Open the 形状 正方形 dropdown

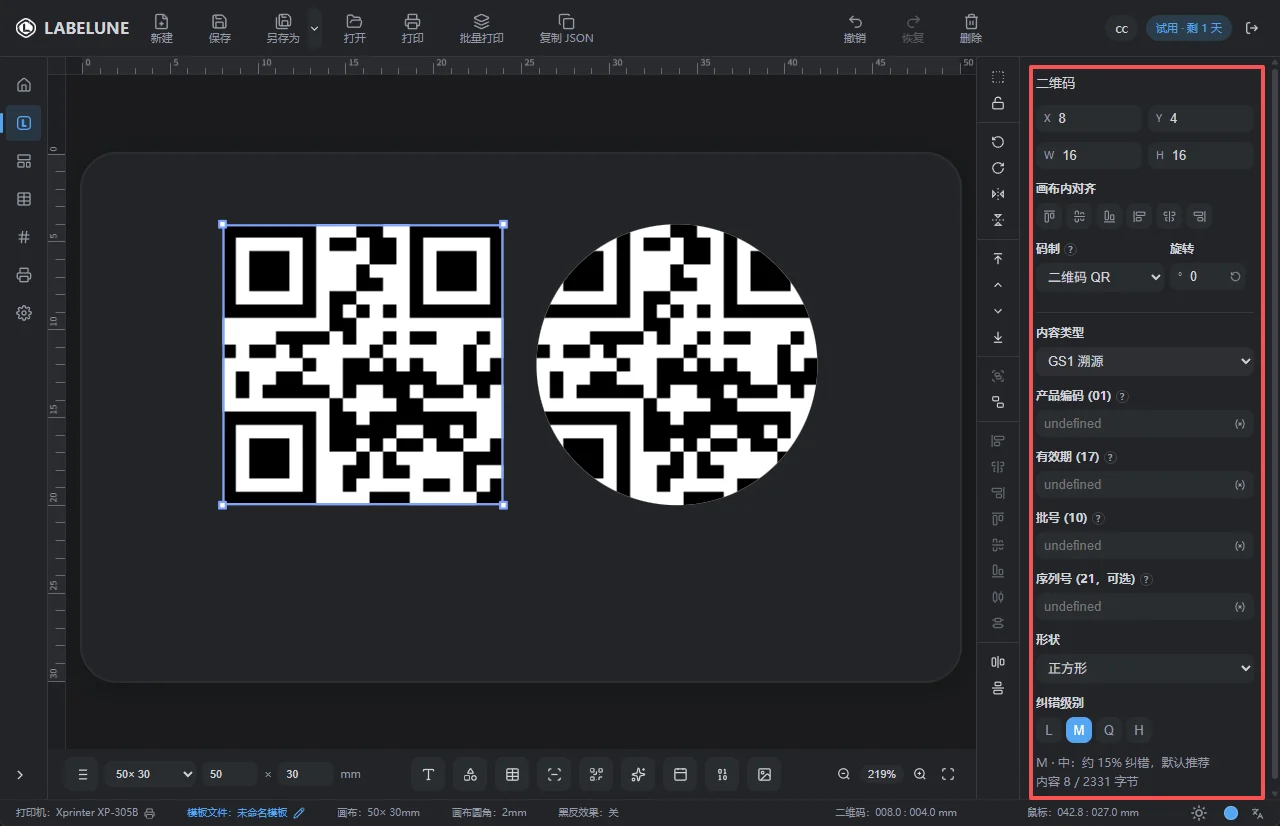pyautogui.click(x=1145, y=668)
